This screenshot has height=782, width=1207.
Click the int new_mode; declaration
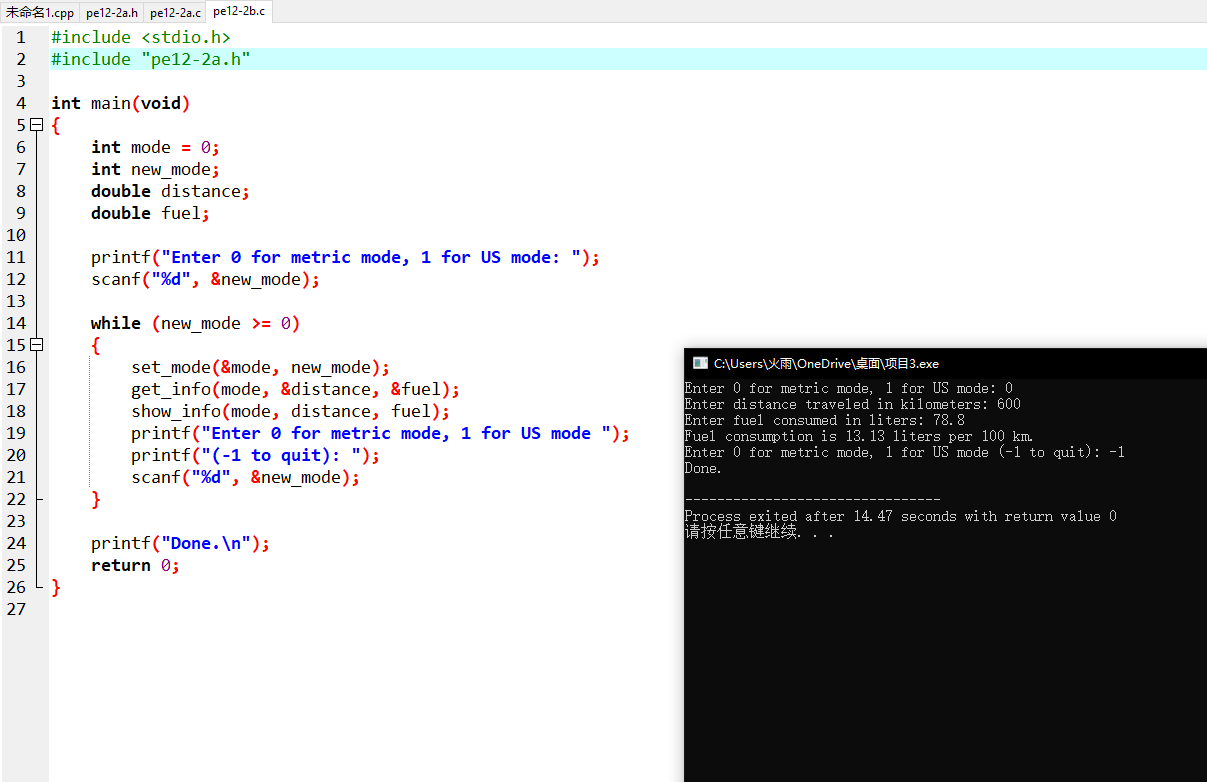point(155,169)
